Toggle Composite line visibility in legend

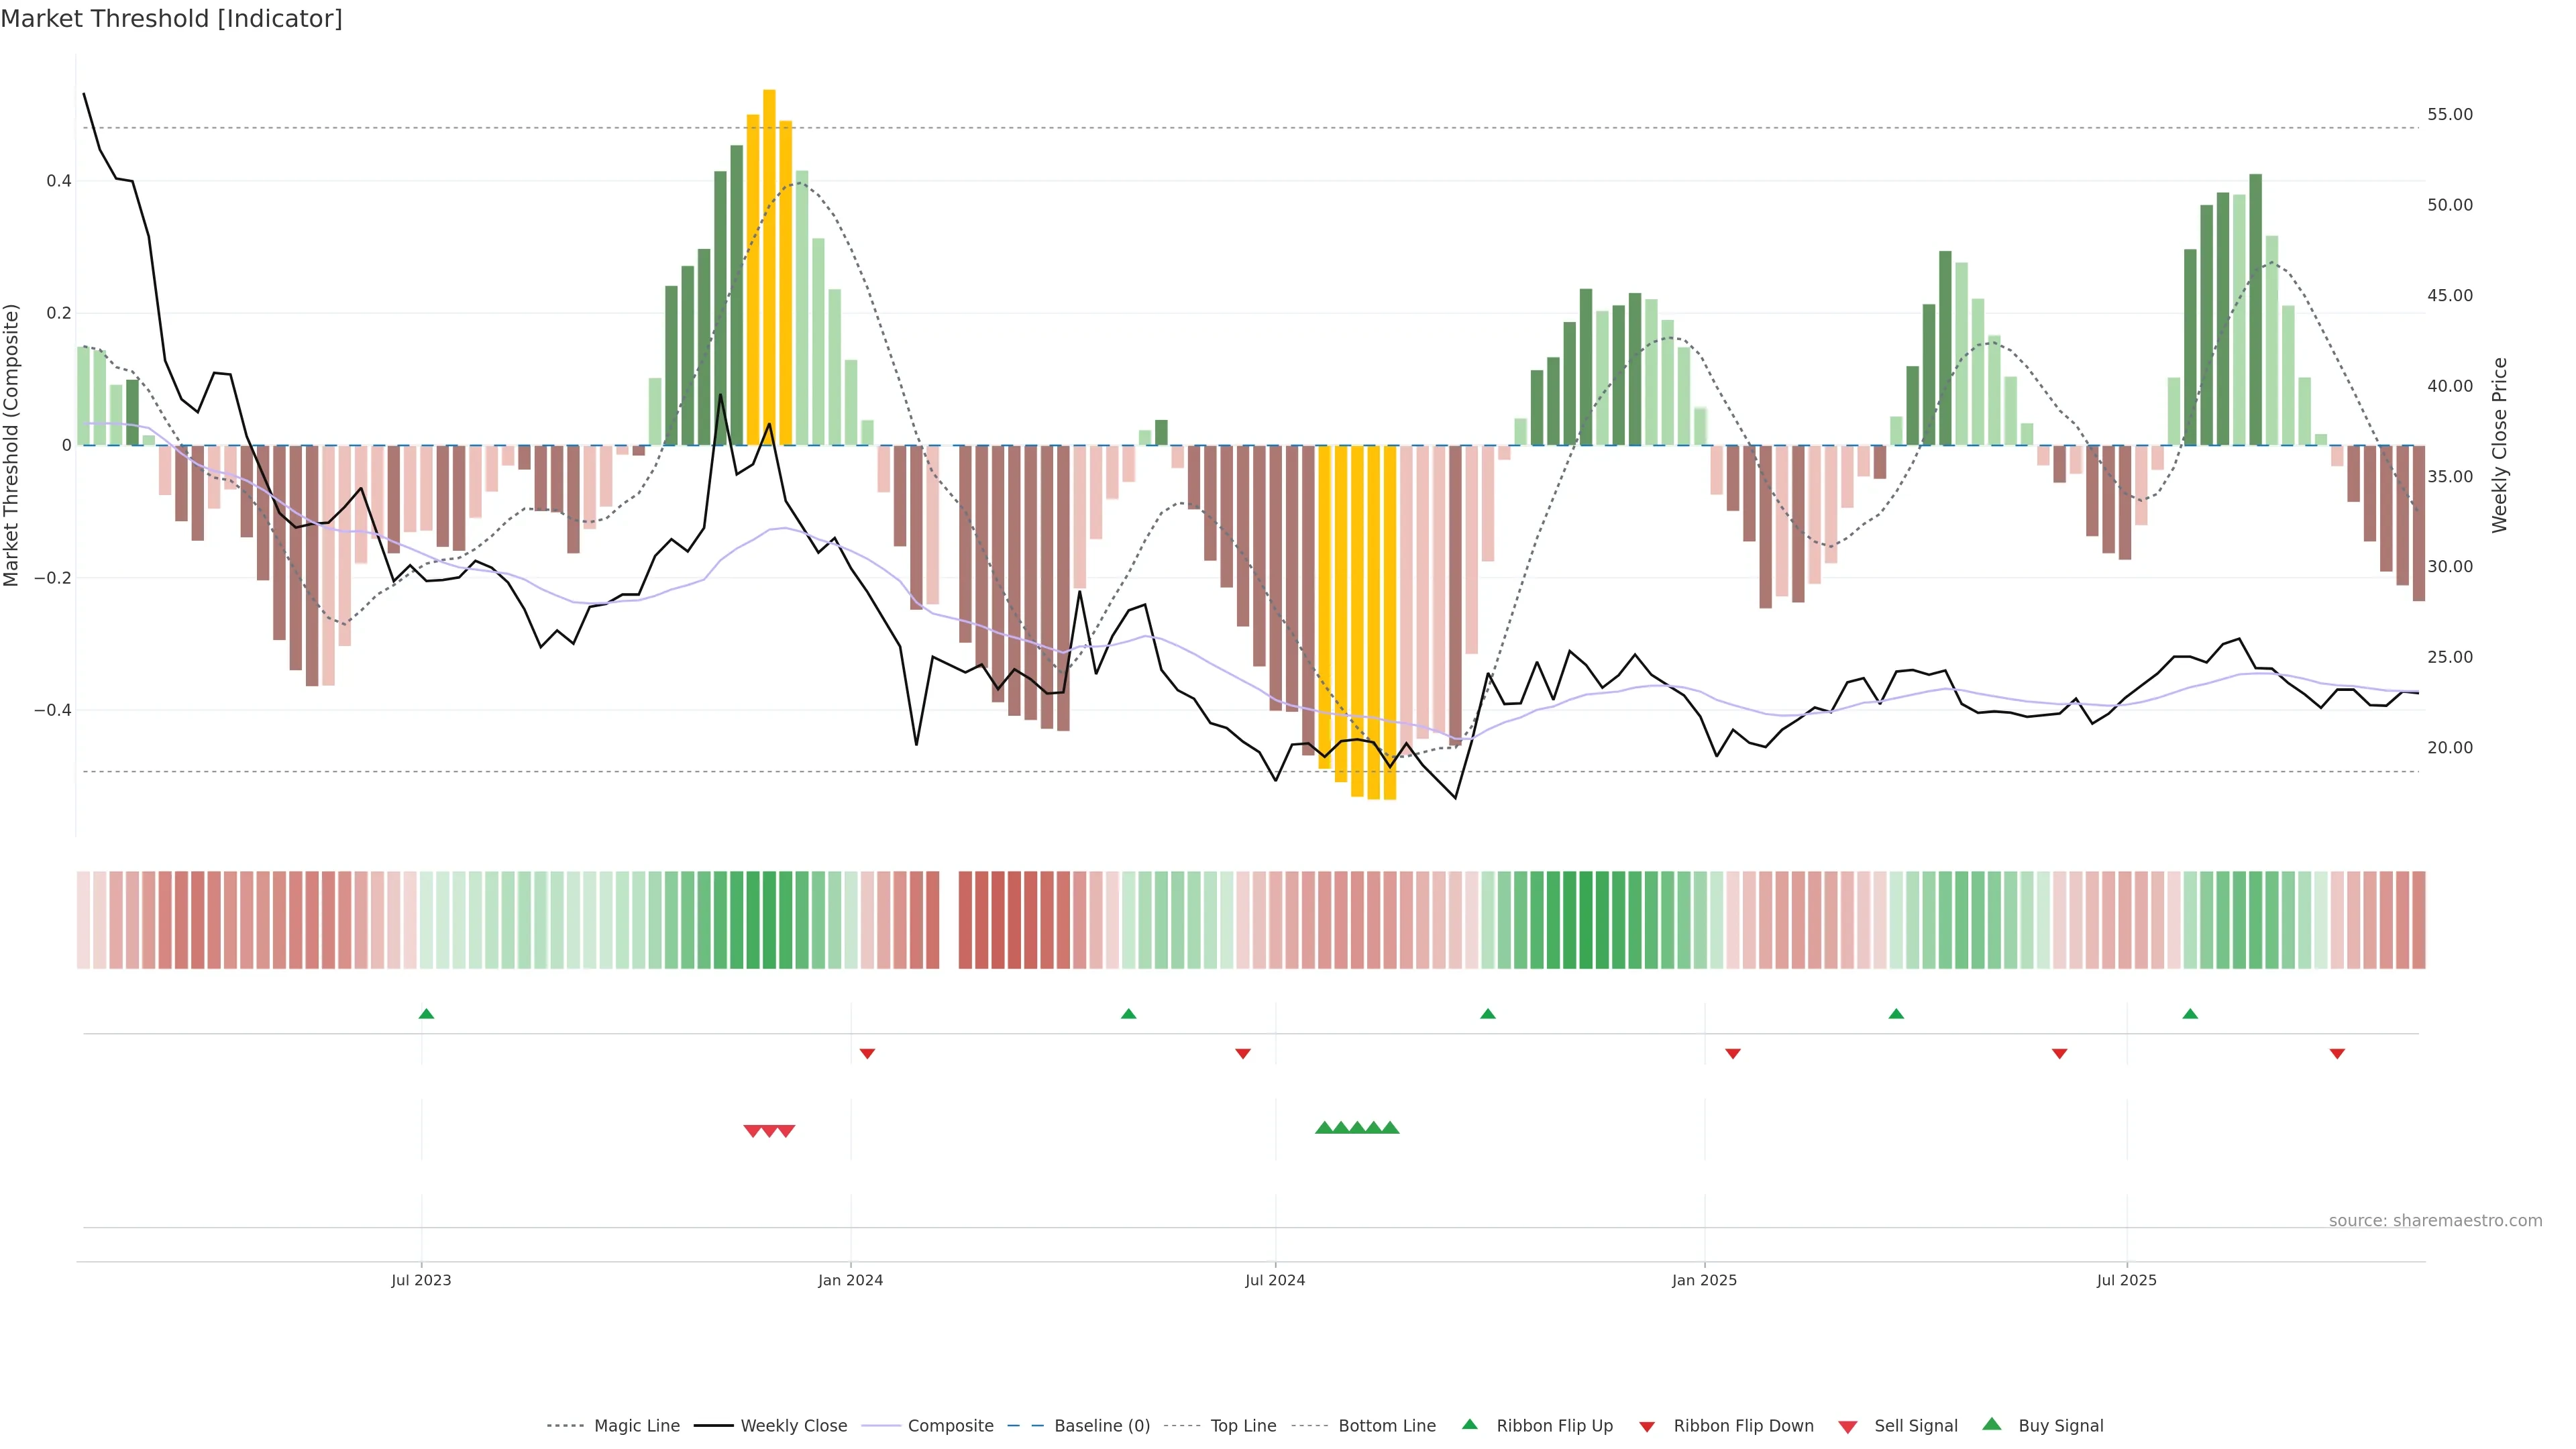point(950,1426)
